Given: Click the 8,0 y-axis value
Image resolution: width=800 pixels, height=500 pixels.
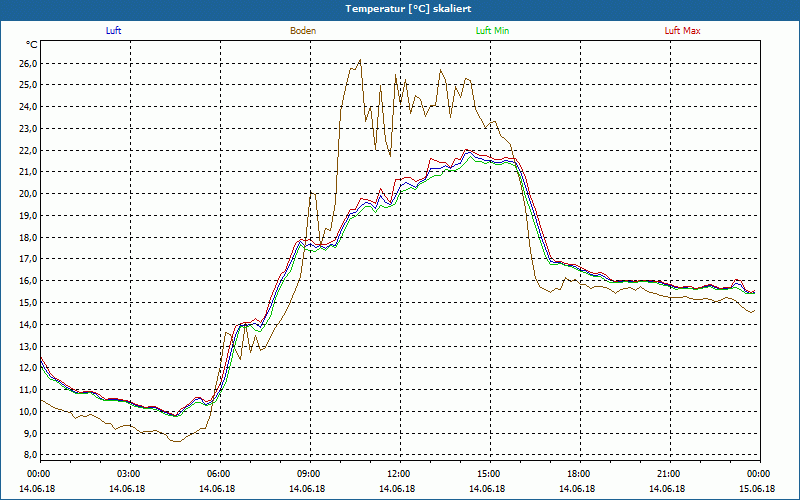Looking at the screenshot, I should coord(30,455).
